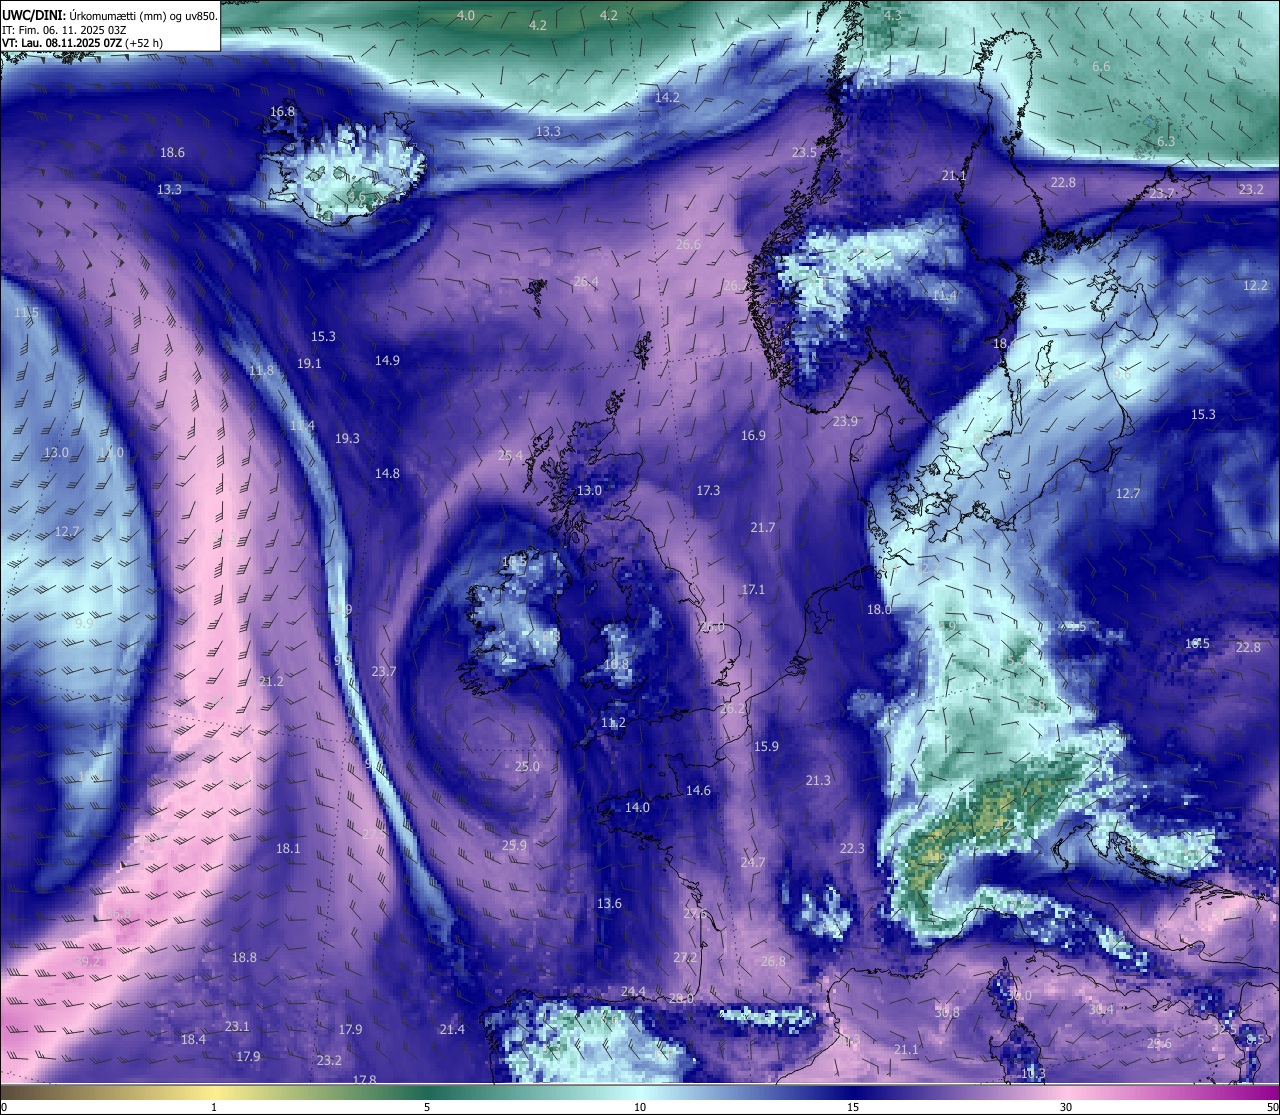Click the 18.1 value label

tap(288, 849)
